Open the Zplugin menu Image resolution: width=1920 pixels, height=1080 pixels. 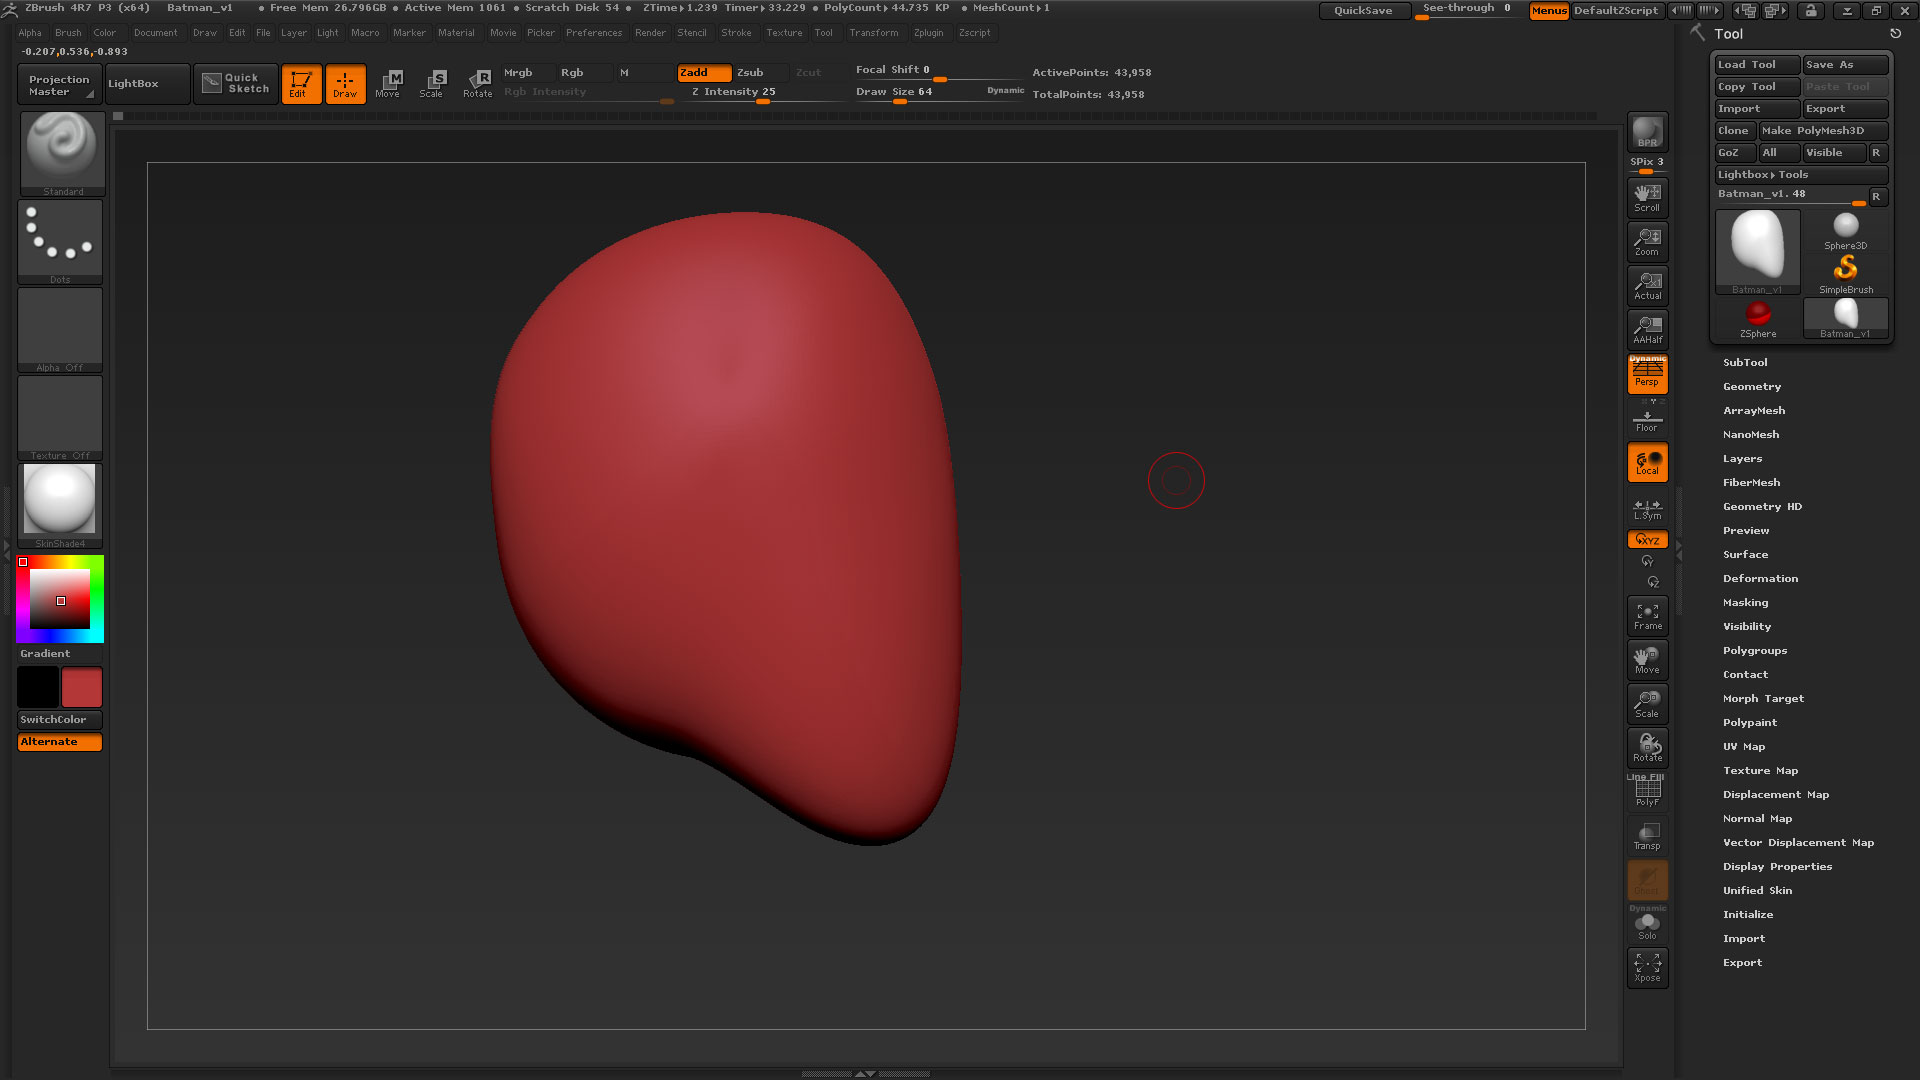coord(929,33)
